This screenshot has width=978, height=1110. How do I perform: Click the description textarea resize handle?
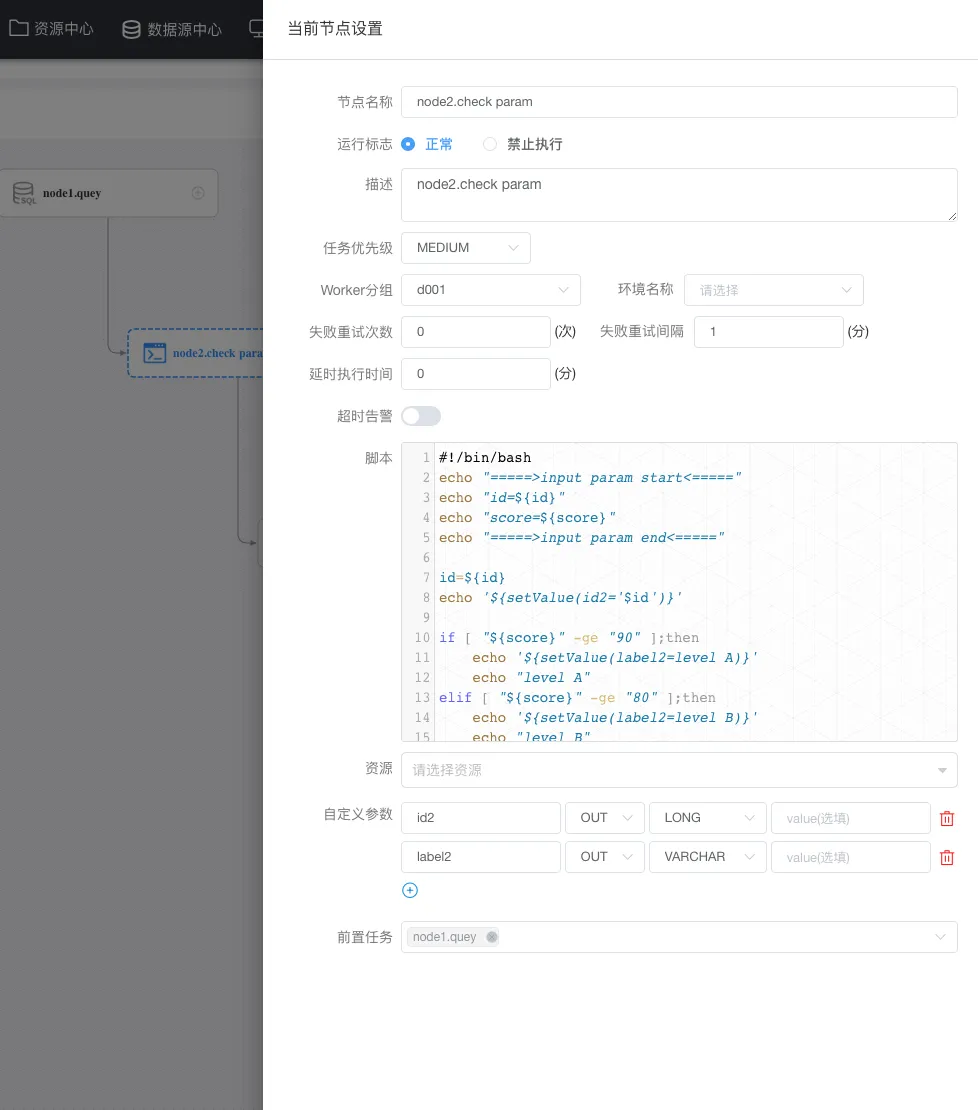(952, 216)
